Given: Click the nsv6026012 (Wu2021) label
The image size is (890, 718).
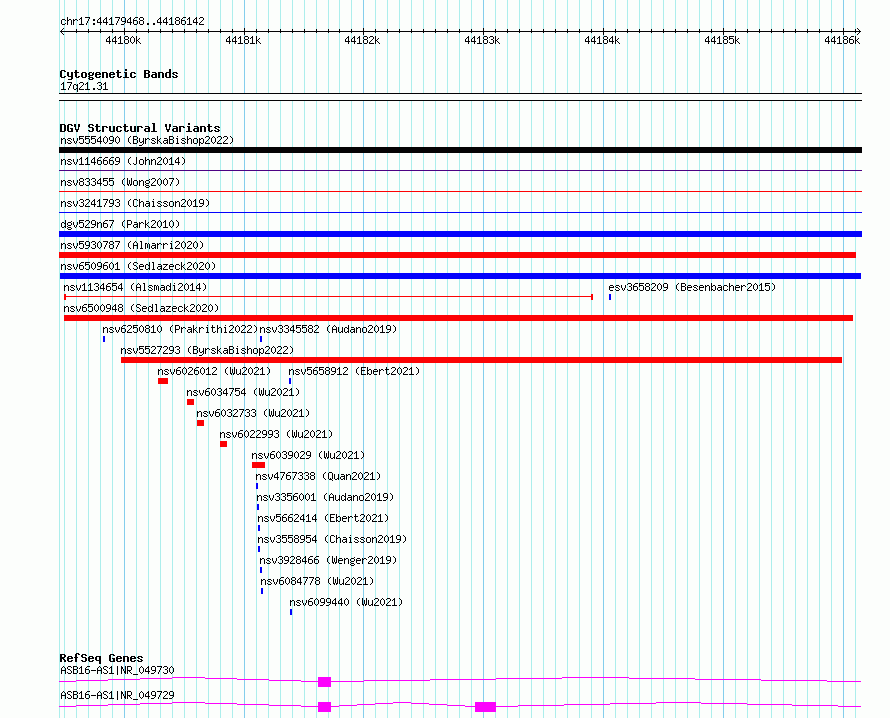Looking at the screenshot, I should [x=215, y=371].
